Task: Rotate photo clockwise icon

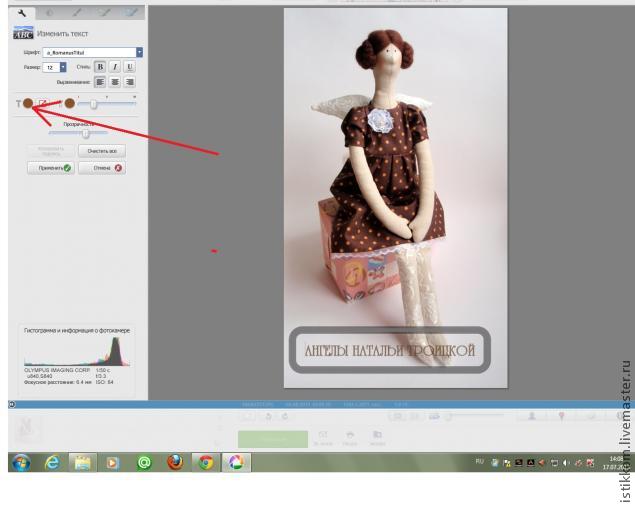Action: click(x=285, y=416)
